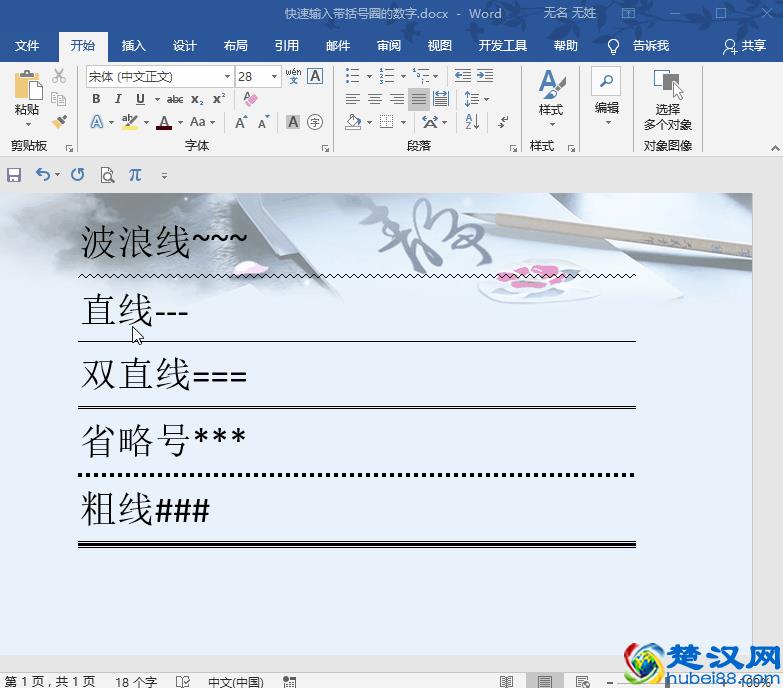
Task: Apply the red font color
Action: 164,122
